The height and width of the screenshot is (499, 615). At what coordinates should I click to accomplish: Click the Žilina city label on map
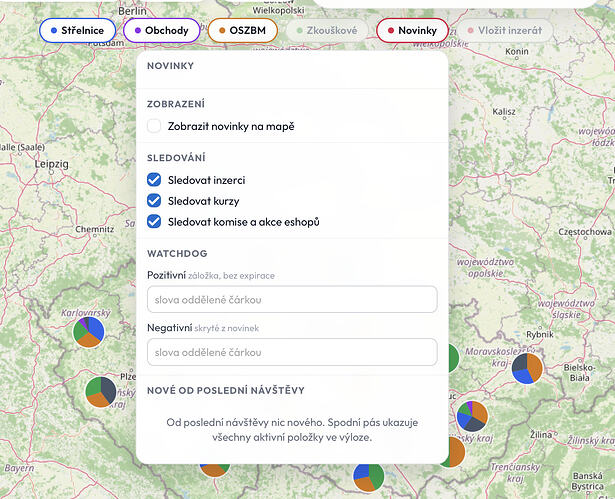[541, 435]
